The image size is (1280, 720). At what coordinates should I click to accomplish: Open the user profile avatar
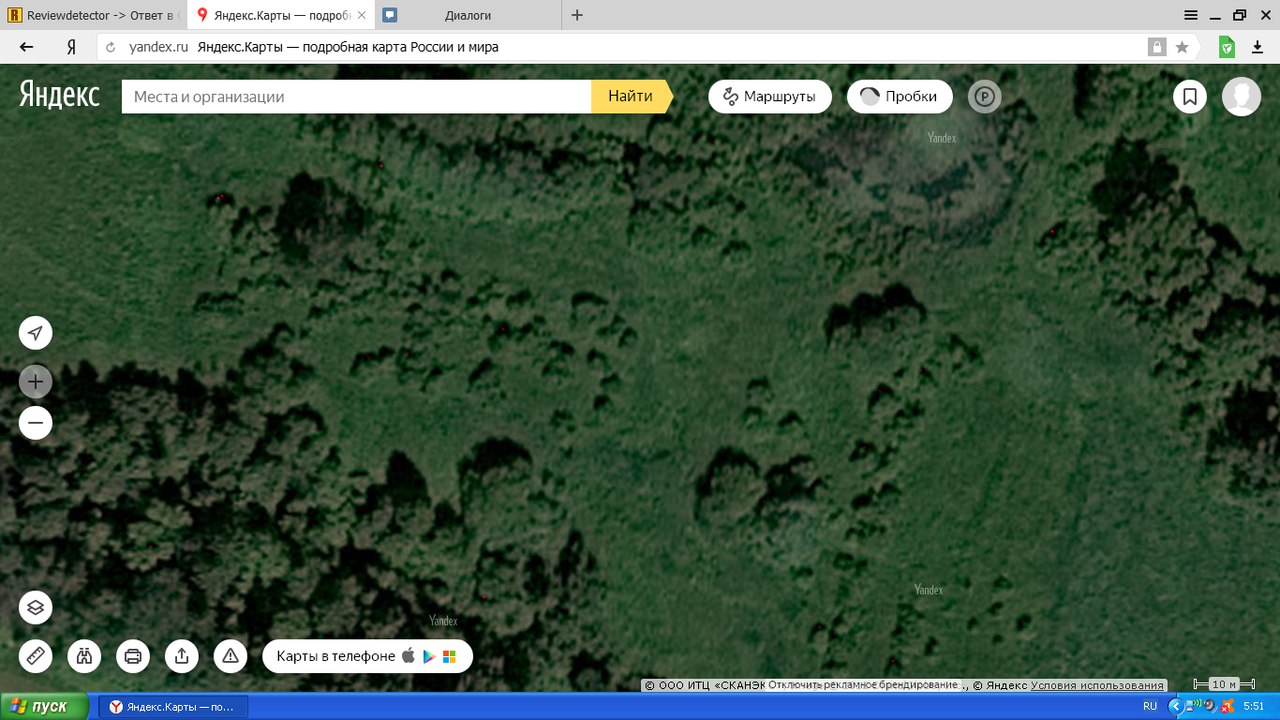click(1241, 97)
